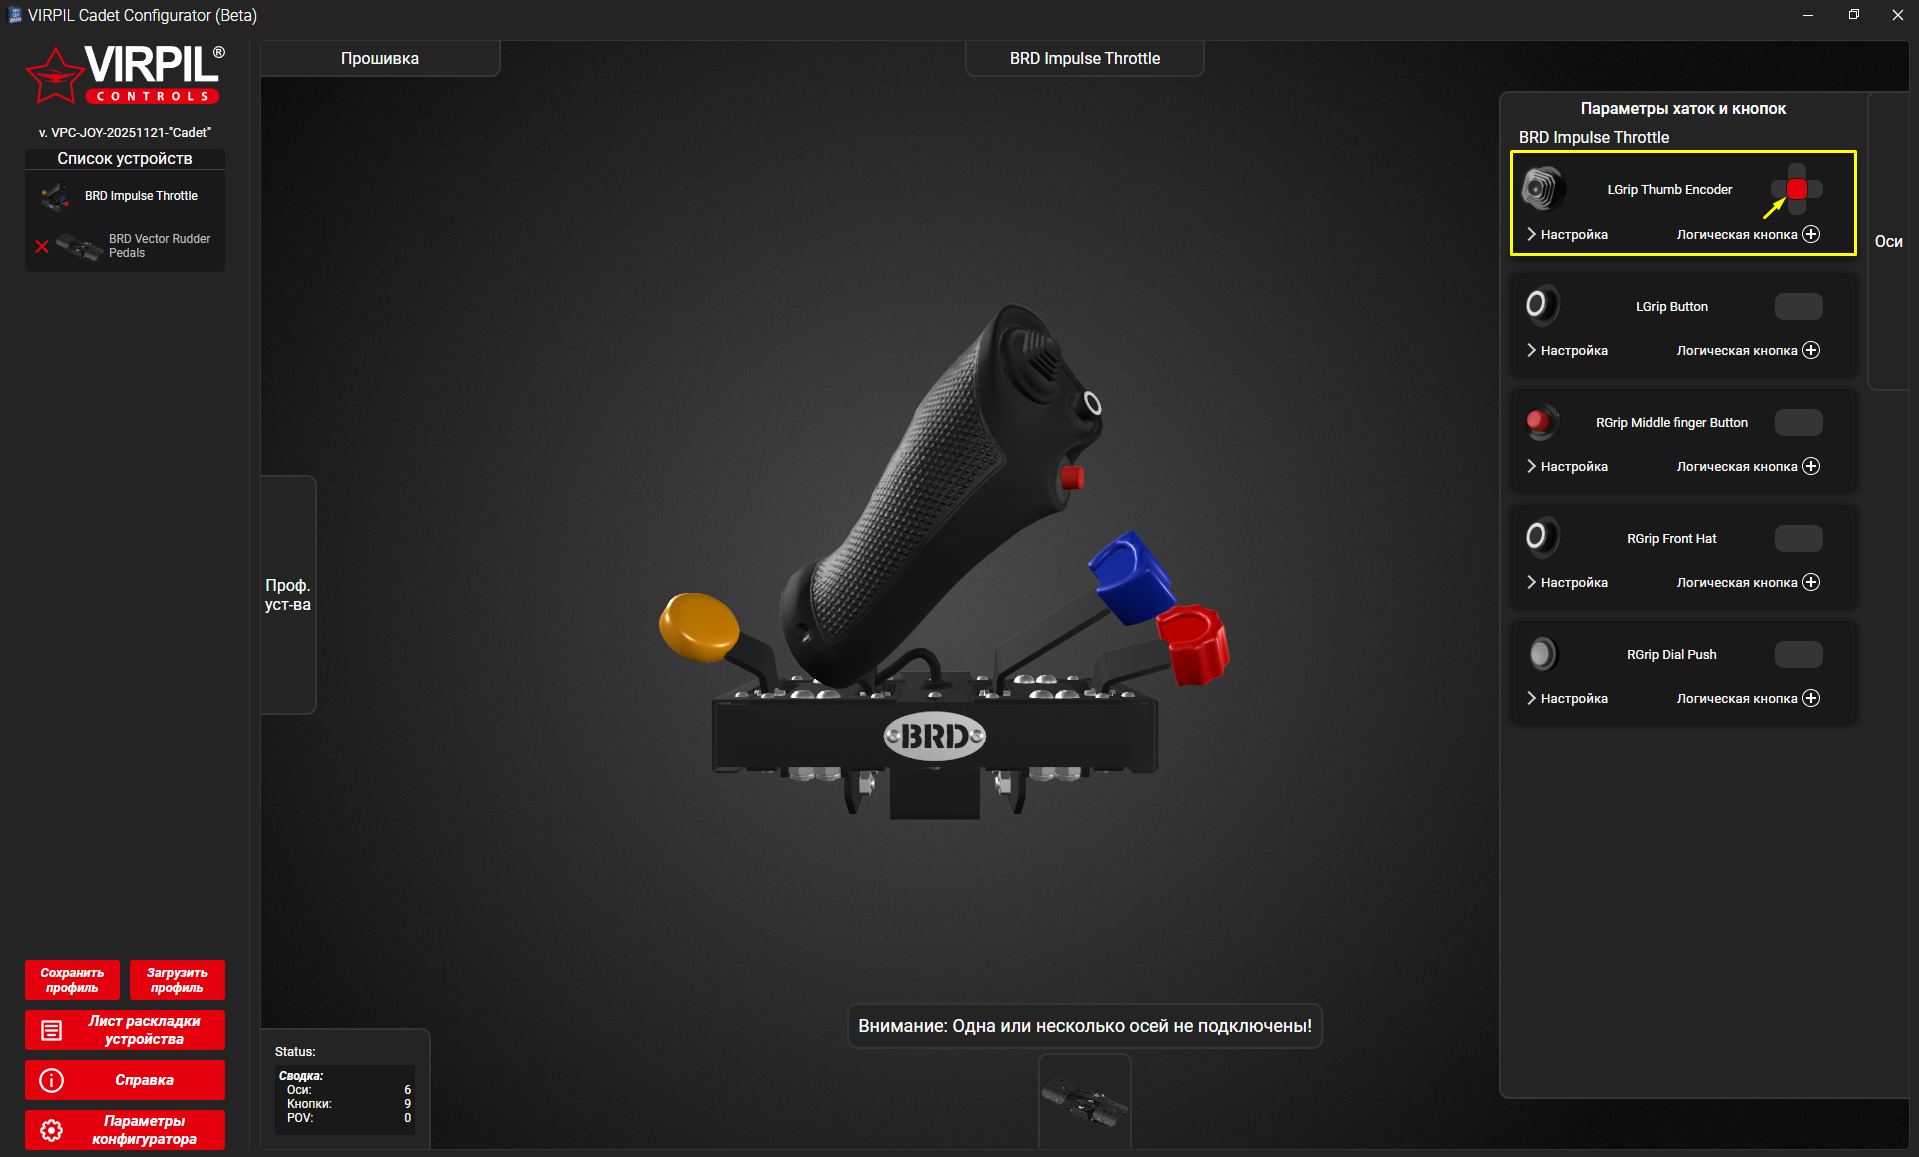Select the device thumbnail at the bottom

click(1084, 1104)
